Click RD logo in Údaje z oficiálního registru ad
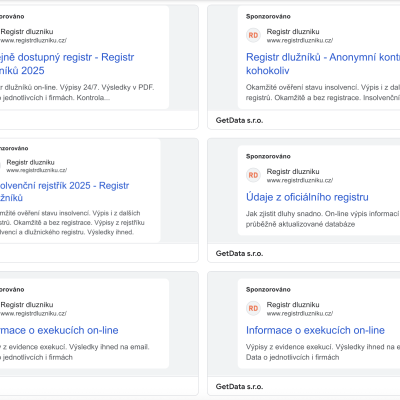Screen dimensions: 400x400 pos(253,175)
